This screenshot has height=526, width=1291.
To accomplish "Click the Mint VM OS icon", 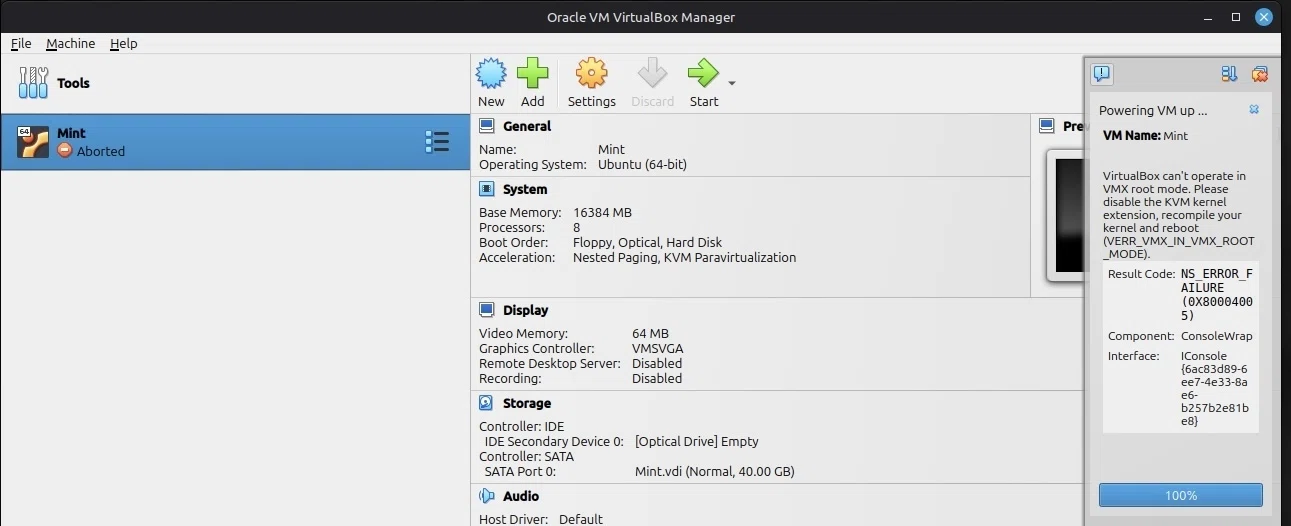I will click(33, 142).
